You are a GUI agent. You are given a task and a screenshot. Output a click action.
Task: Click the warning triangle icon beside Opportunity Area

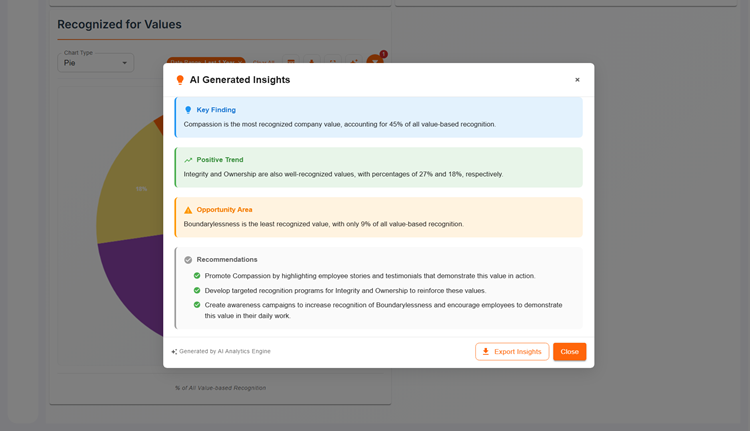[188, 210]
